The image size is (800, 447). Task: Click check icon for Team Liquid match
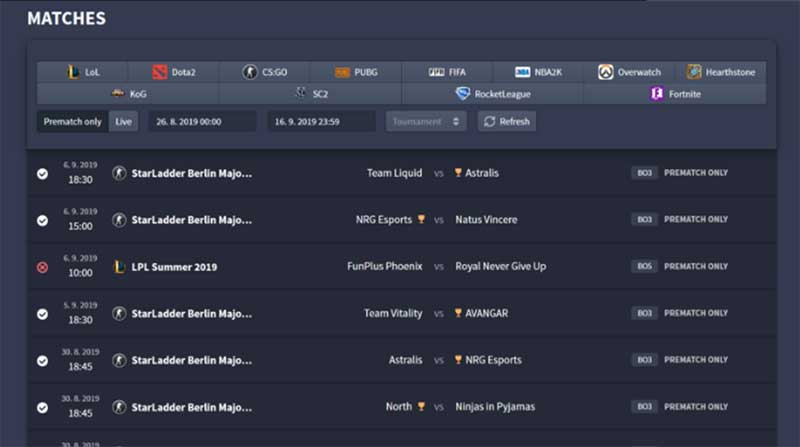pyautogui.click(x=42, y=174)
